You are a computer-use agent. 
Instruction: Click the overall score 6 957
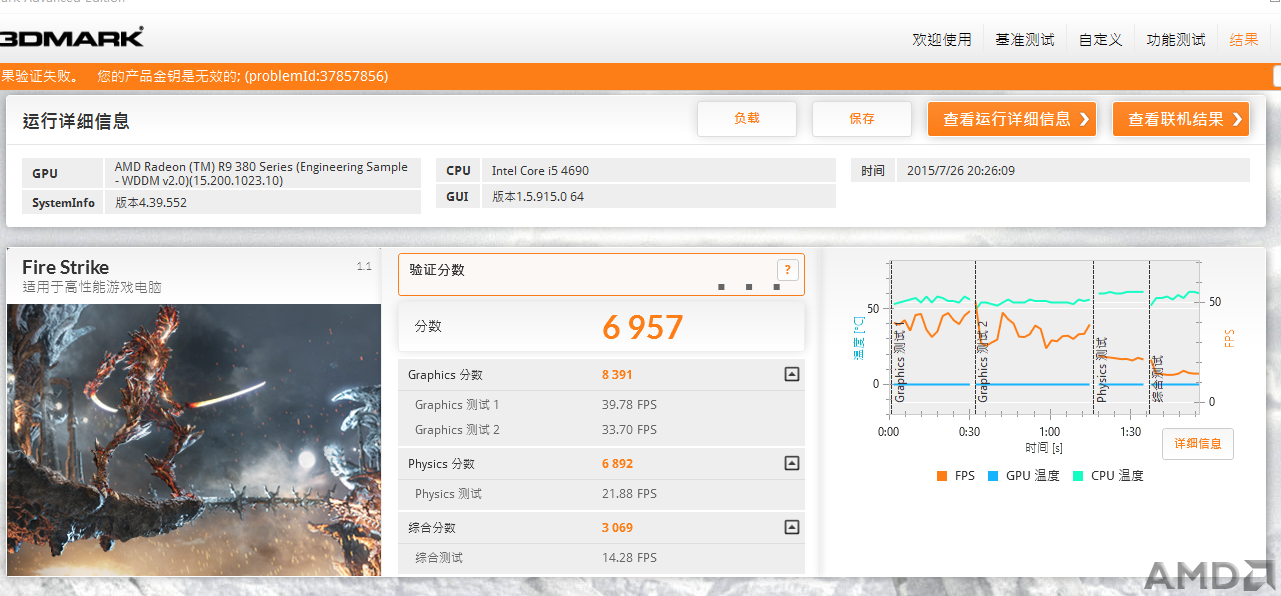643,327
